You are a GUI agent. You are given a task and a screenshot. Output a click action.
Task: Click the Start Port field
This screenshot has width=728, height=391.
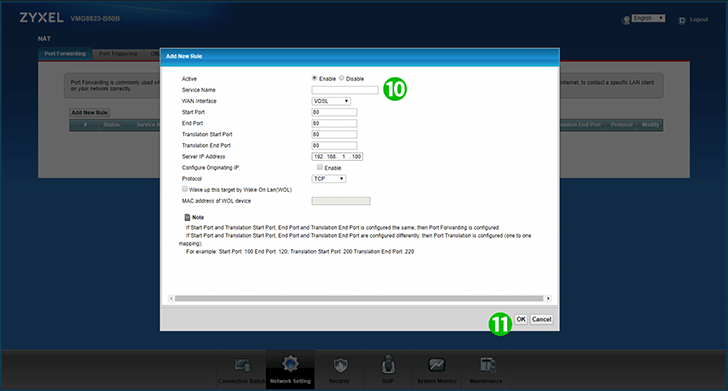click(334, 112)
